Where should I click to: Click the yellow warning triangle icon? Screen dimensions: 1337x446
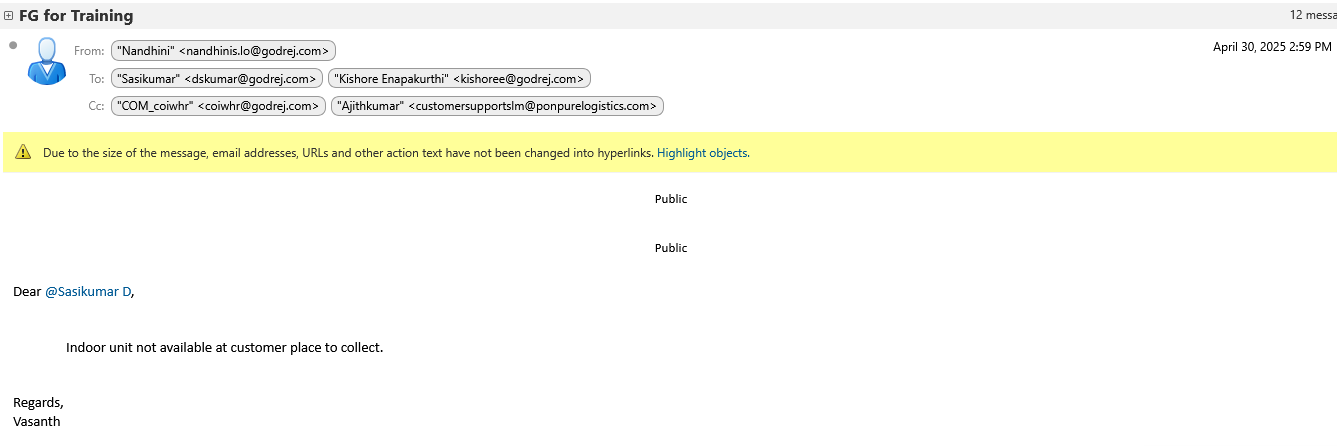click(x=23, y=153)
